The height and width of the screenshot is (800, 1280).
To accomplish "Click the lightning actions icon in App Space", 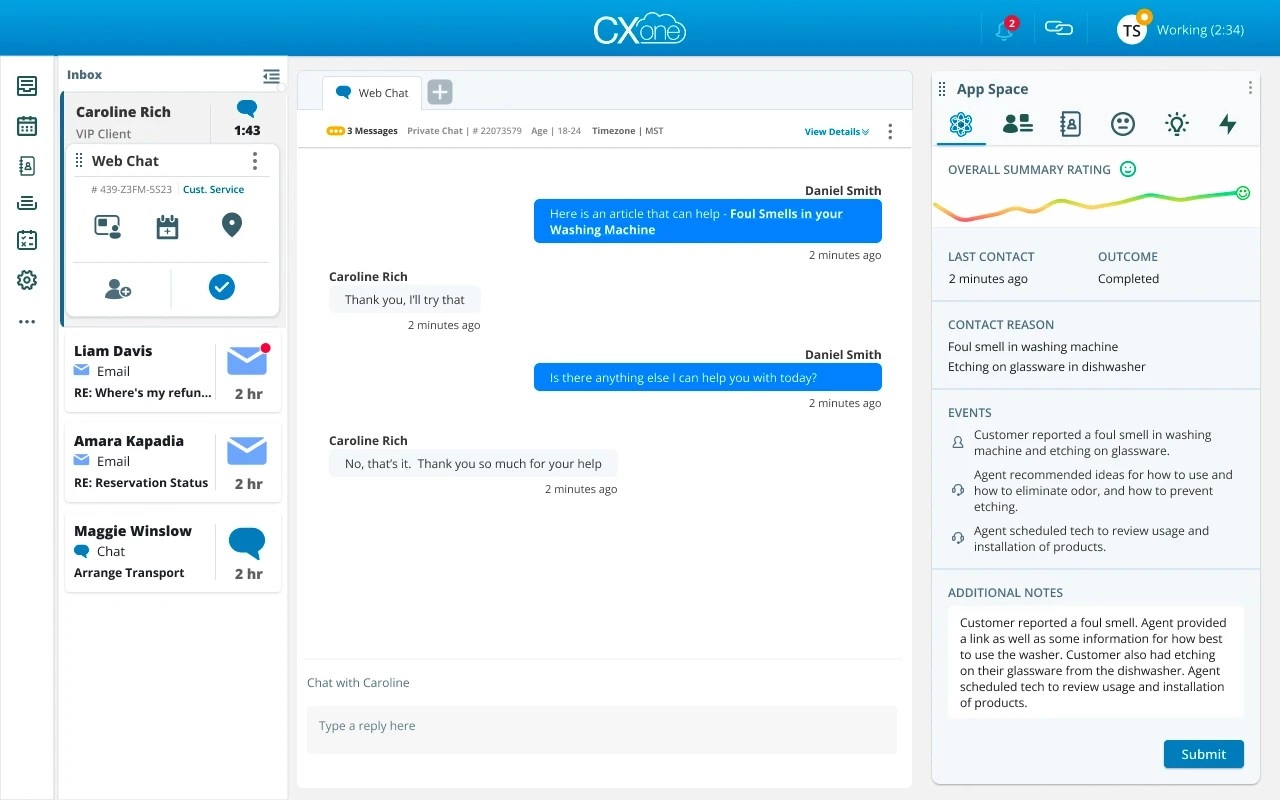I will [x=1230, y=124].
